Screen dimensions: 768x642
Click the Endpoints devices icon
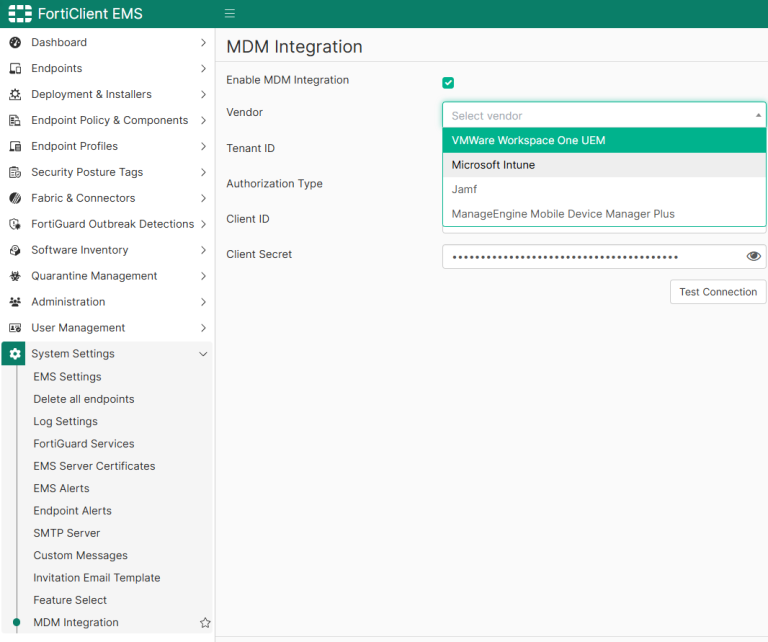[x=15, y=69]
